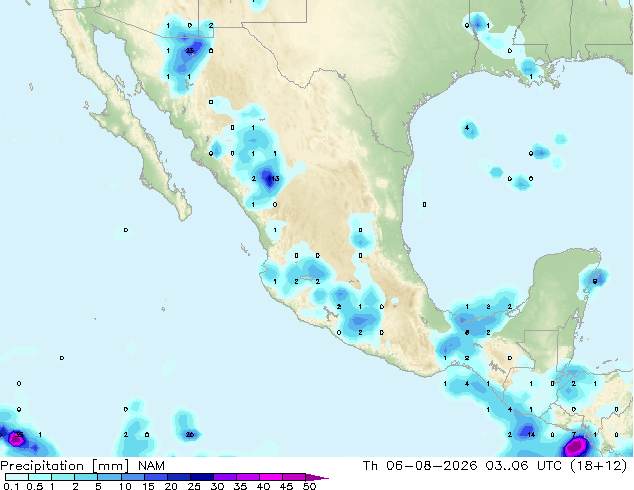Pick the 5–10 mm legend color box
Image resolution: width=634 pixels, height=490 pixels.
[x=109, y=477]
